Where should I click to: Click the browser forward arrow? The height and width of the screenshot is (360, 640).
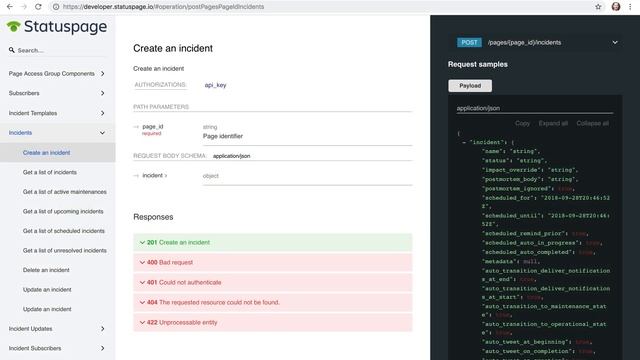[x=24, y=7]
